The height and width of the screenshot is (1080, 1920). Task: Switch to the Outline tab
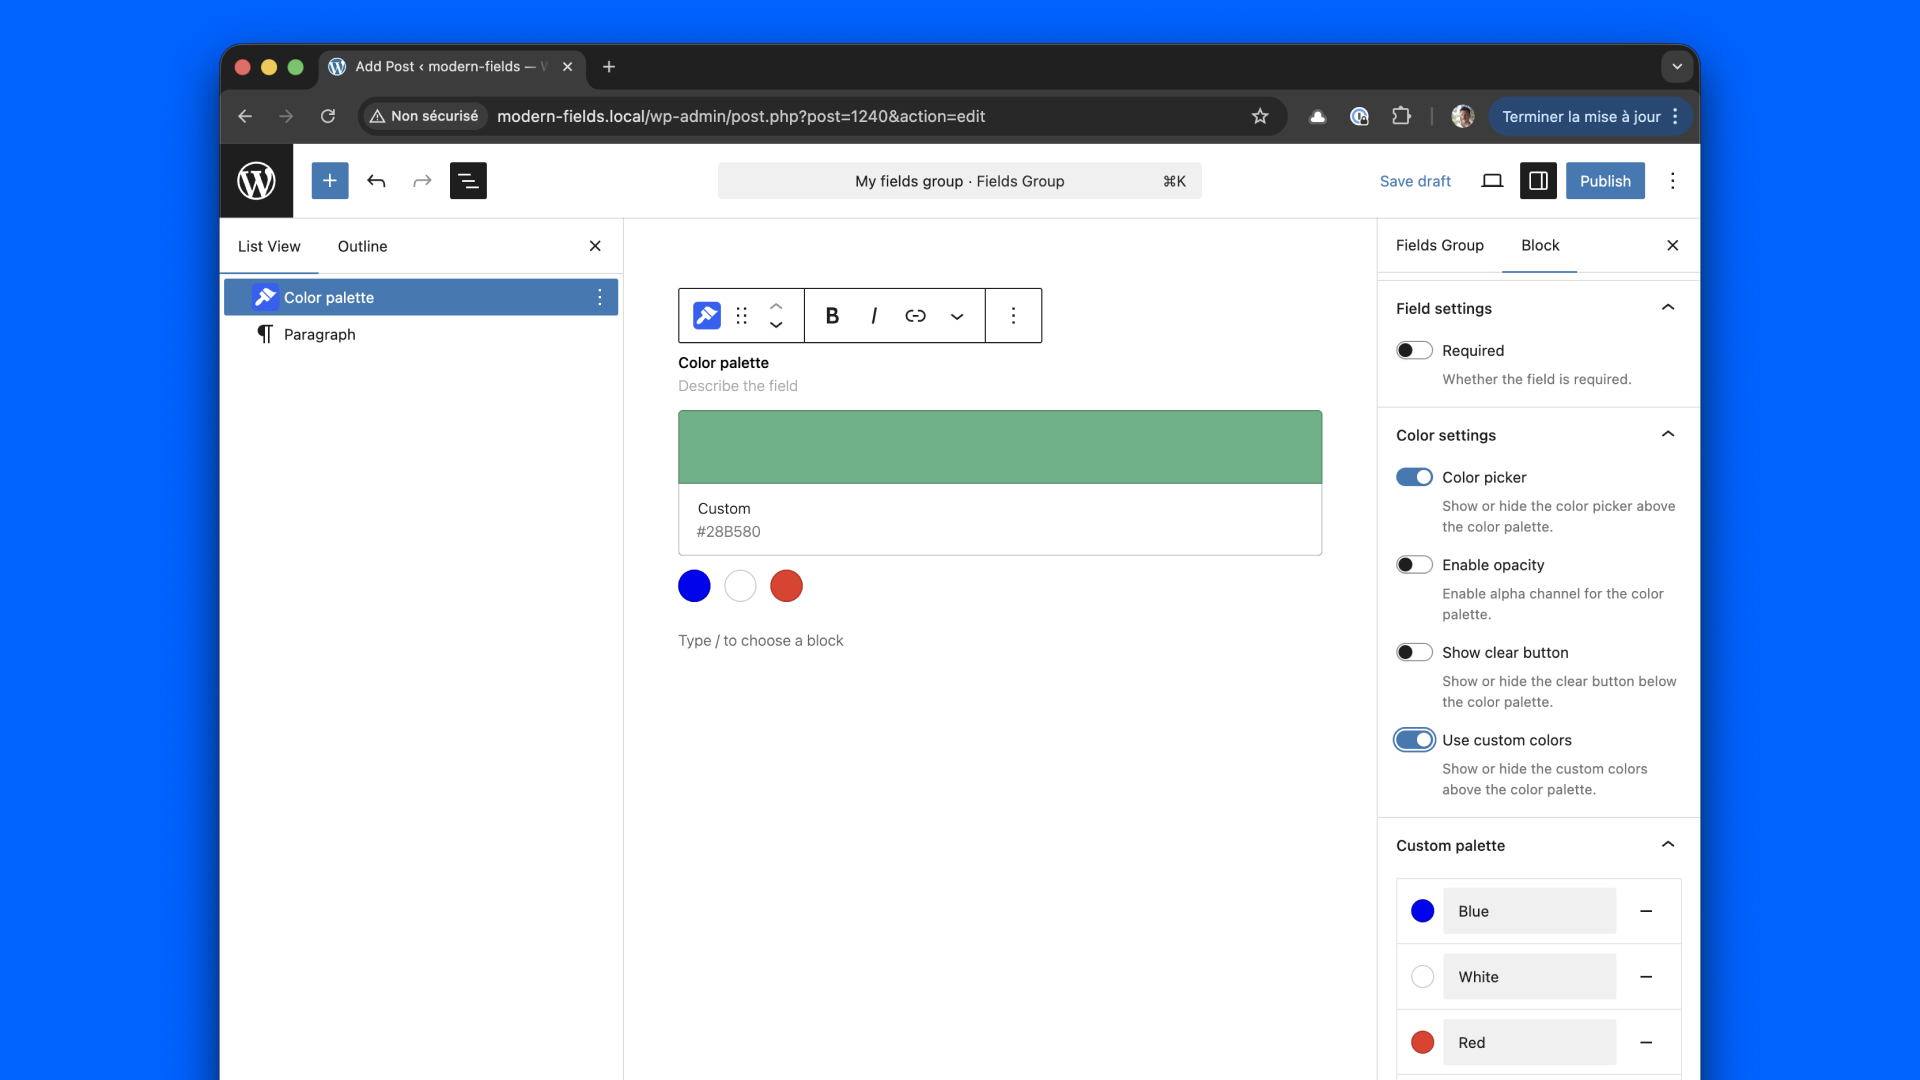(x=362, y=247)
